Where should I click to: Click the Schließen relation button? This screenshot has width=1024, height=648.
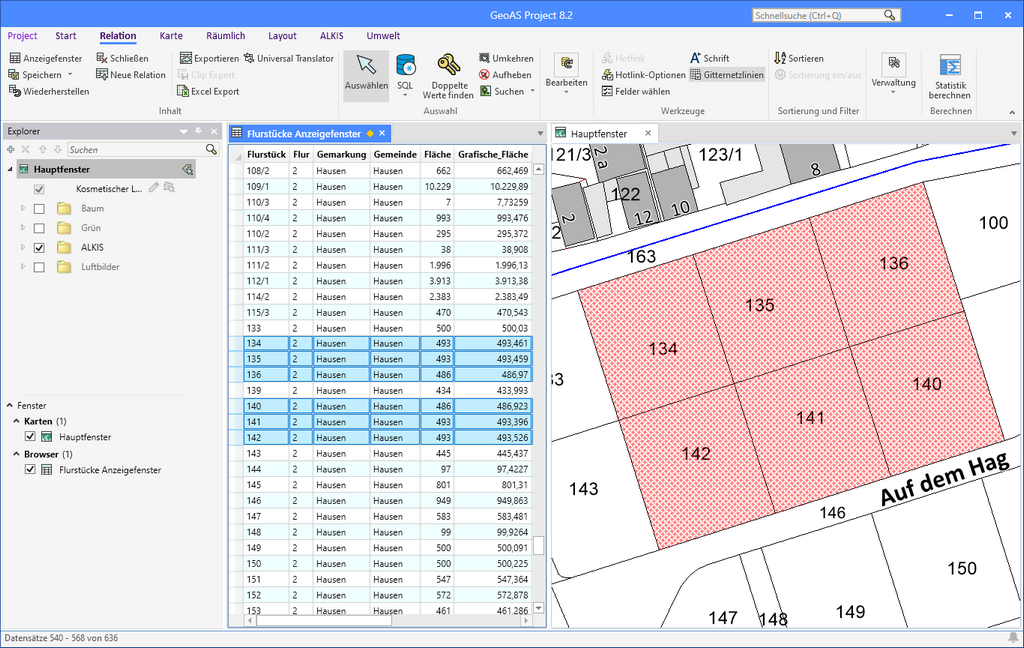121,58
